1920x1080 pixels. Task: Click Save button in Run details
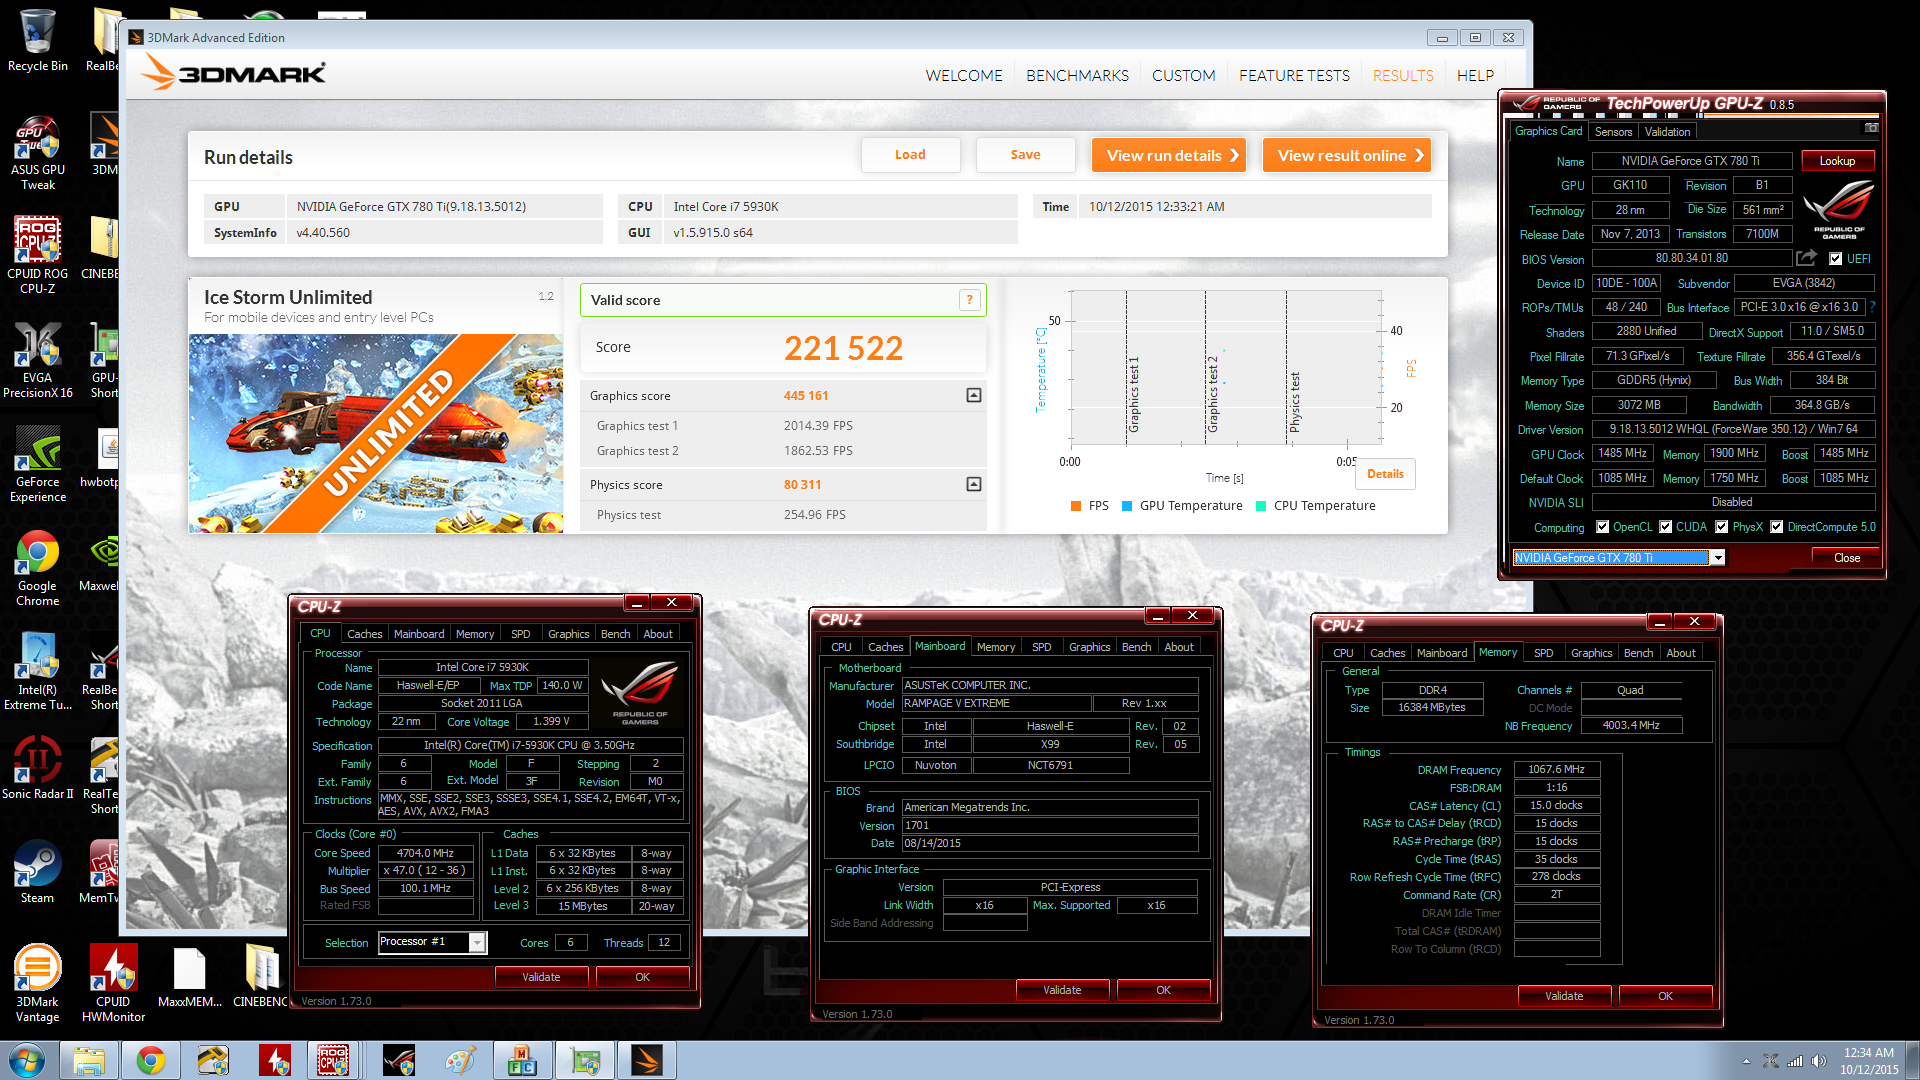point(1025,155)
